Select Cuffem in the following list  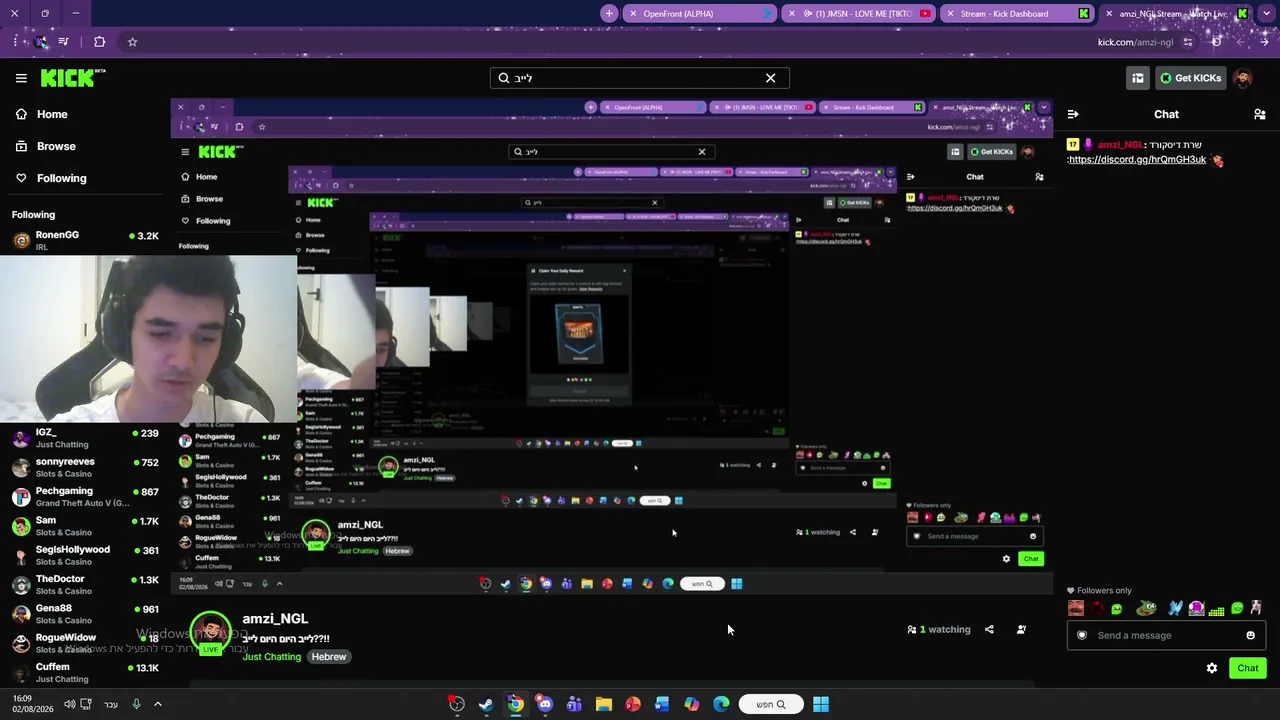coord(84,672)
